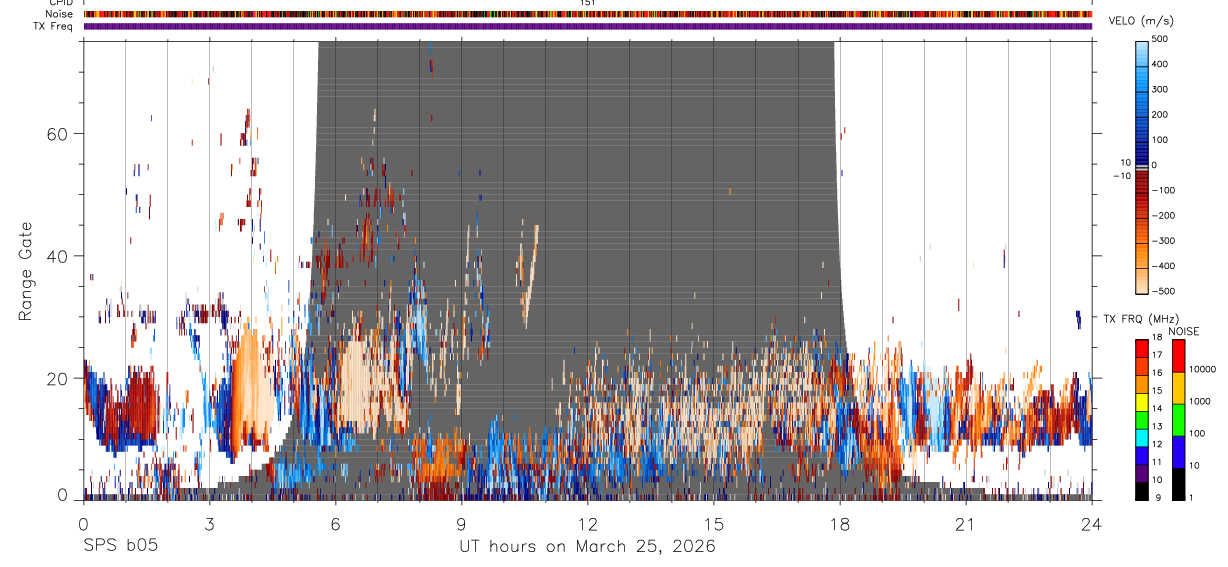Click the '-100' value on velocity scale

pos(1163,190)
